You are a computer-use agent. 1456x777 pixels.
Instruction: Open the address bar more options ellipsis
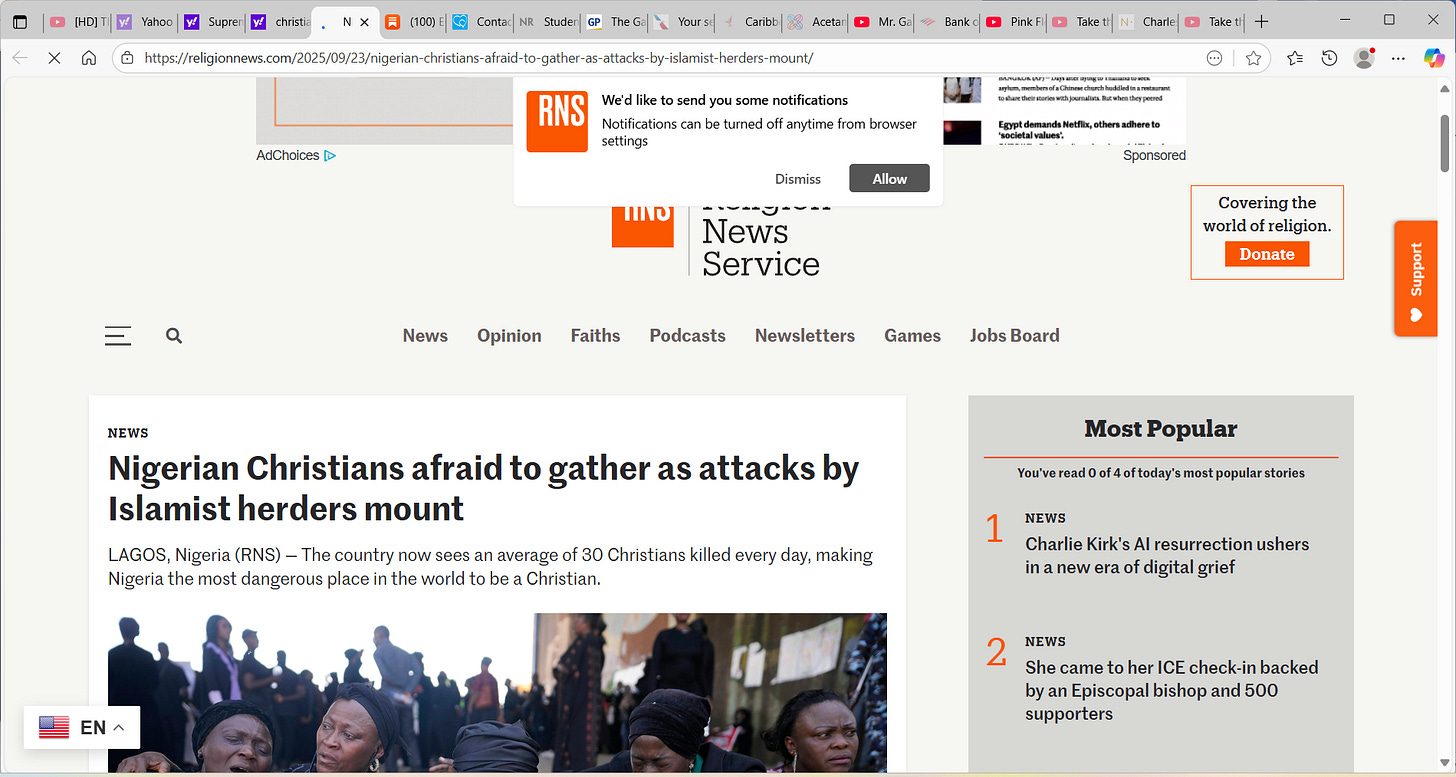1214,58
